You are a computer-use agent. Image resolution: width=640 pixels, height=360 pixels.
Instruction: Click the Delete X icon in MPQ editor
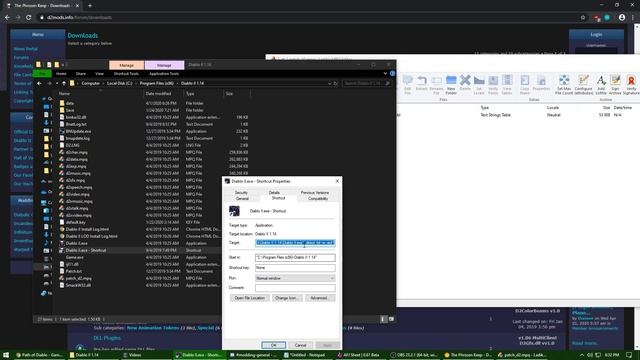coord(465,82)
